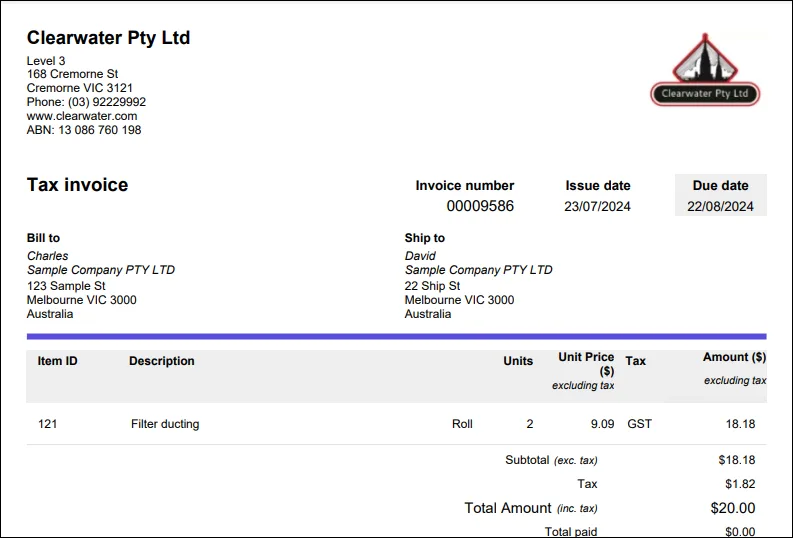Click the 22 Ship St address line
Image resolution: width=793 pixels, height=538 pixels.
[x=432, y=286]
